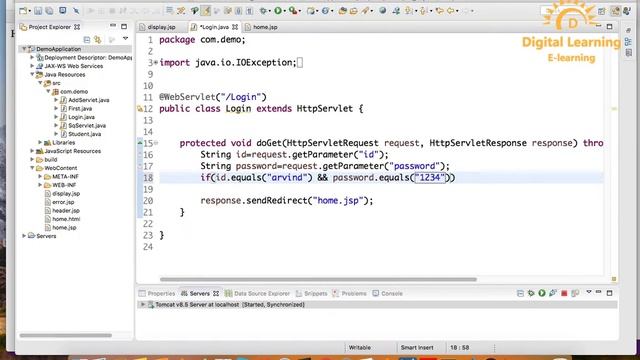This screenshot has height=360, width=640.
Task: Select JAX-WS Web Services node
Action: (73, 66)
